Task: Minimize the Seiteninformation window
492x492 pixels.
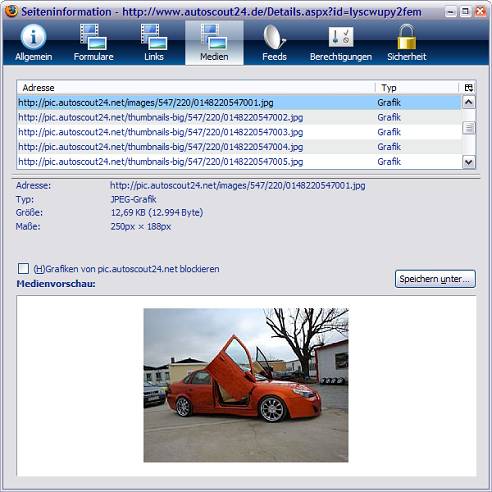Action: click(x=451, y=12)
